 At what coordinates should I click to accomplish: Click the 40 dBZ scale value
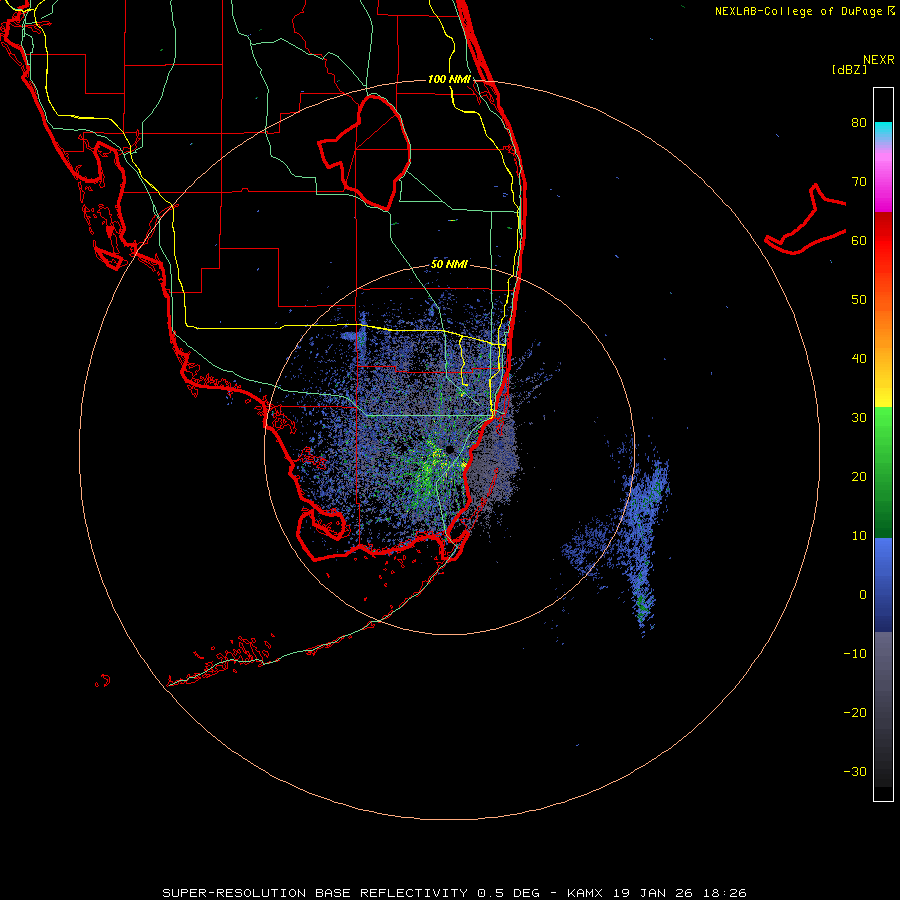[x=859, y=359]
